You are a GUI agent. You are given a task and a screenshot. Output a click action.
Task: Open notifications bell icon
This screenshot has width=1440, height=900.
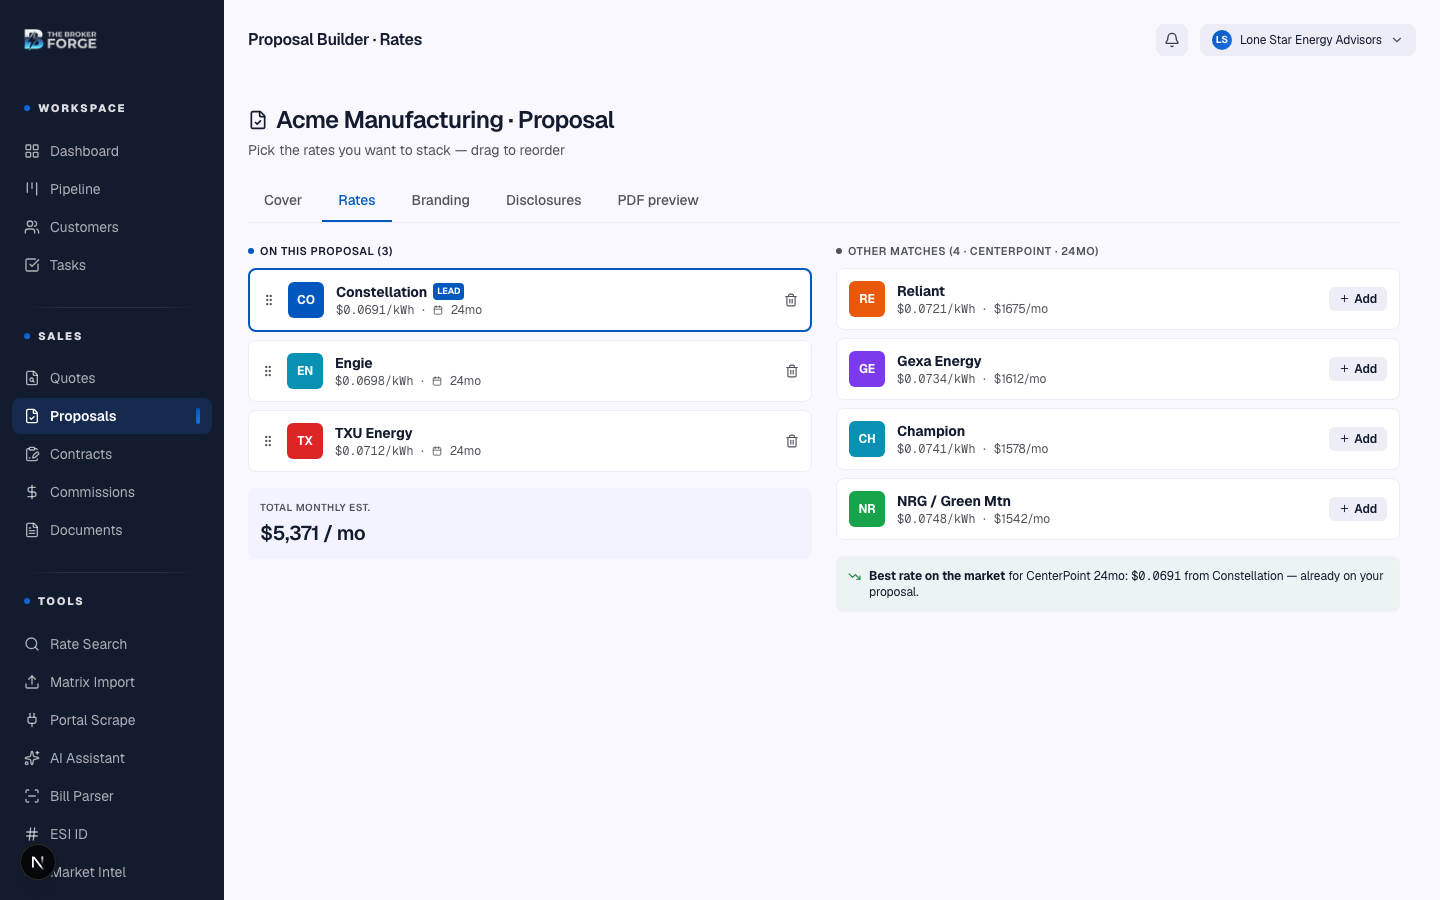1172,40
